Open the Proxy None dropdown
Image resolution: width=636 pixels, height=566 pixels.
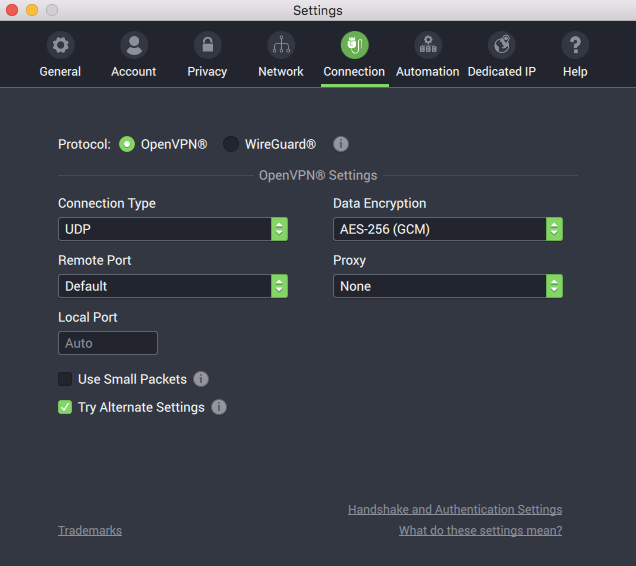pyautogui.click(x=448, y=286)
